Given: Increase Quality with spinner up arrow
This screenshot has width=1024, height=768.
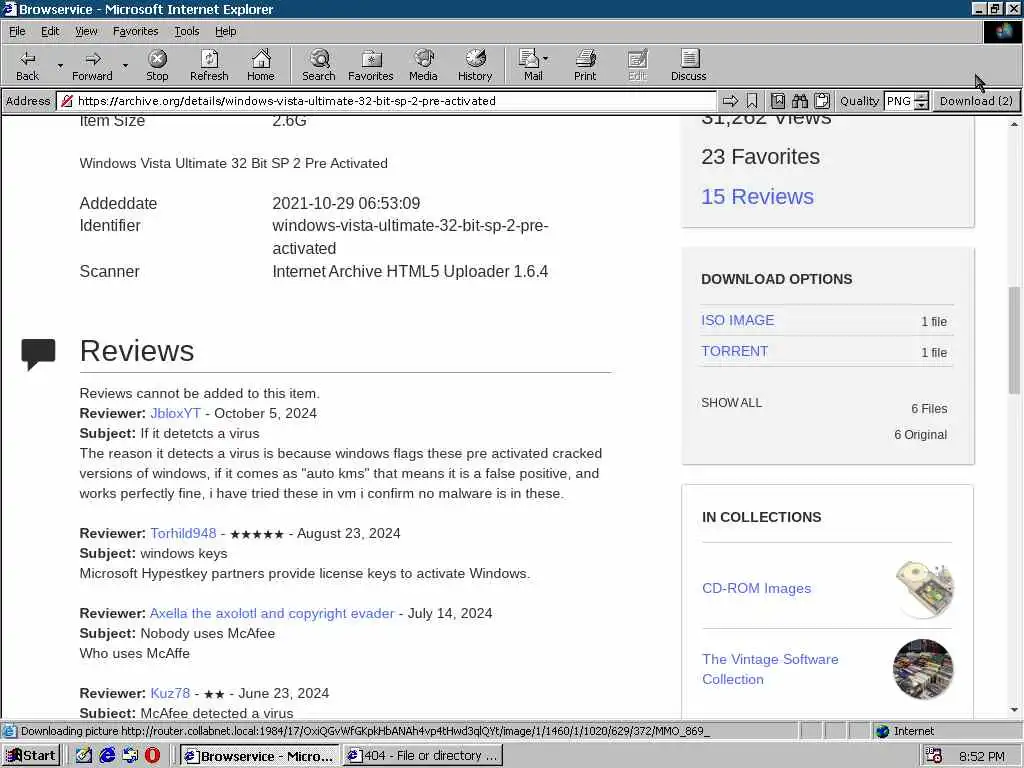Looking at the screenshot, I should coord(921,97).
